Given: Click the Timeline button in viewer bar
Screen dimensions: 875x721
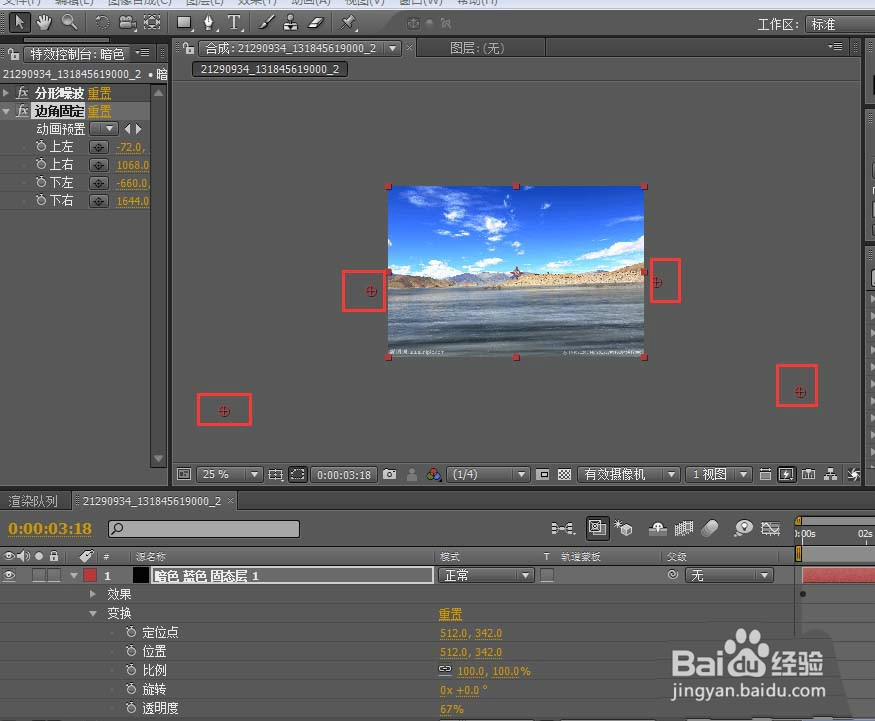Looking at the screenshot, I should [808, 474].
